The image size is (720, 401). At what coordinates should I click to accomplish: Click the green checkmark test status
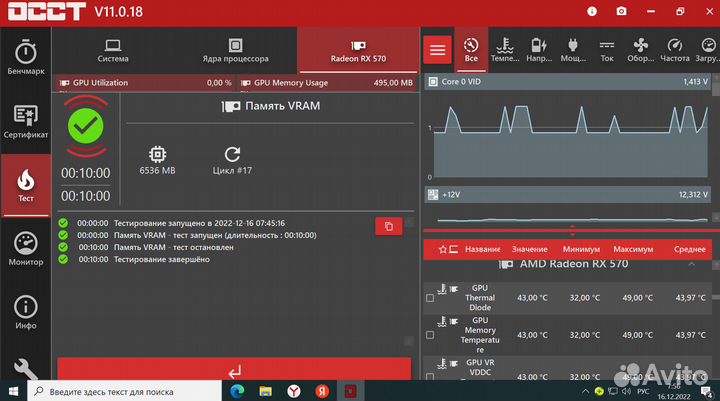pyautogui.click(x=86, y=126)
